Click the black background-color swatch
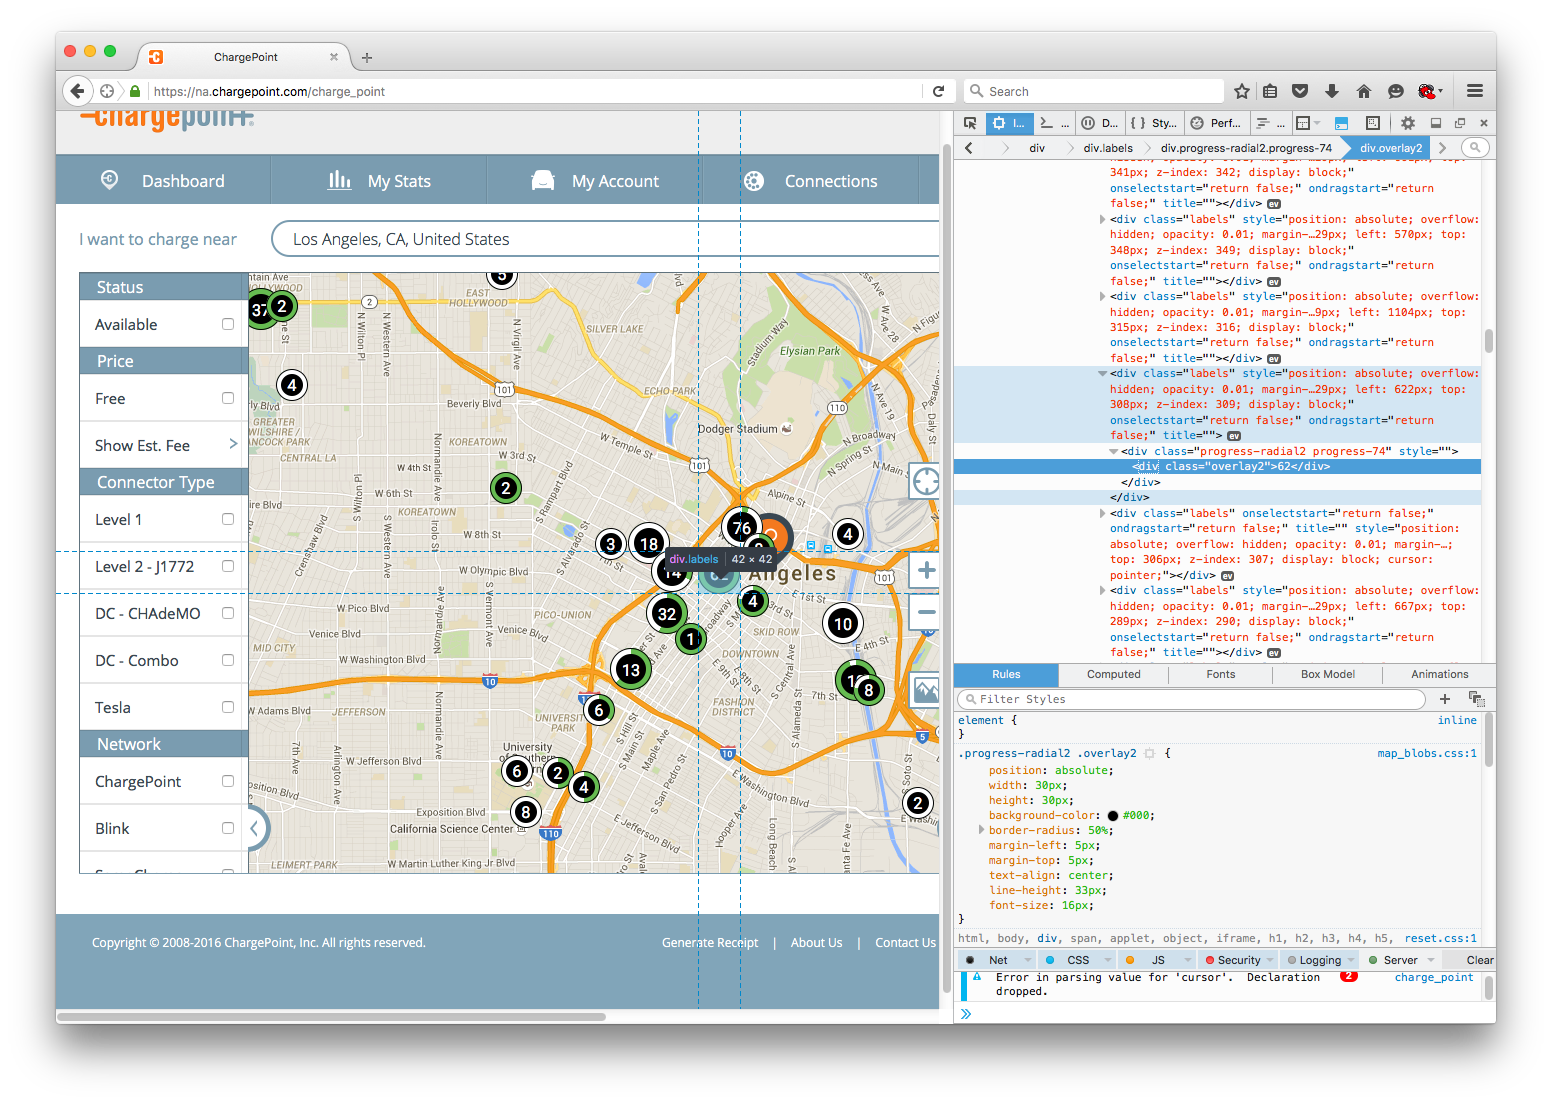This screenshot has width=1552, height=1104. pyautogui.click(x=1113, y=816)
